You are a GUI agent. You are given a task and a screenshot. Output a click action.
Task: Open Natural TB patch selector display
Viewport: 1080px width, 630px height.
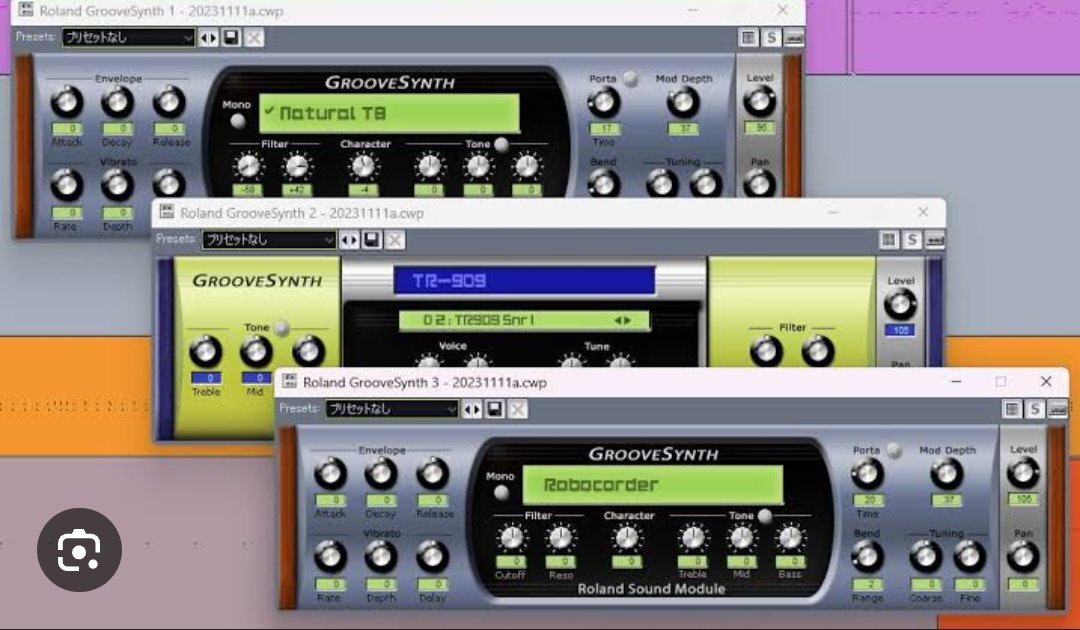coord(389,113)
